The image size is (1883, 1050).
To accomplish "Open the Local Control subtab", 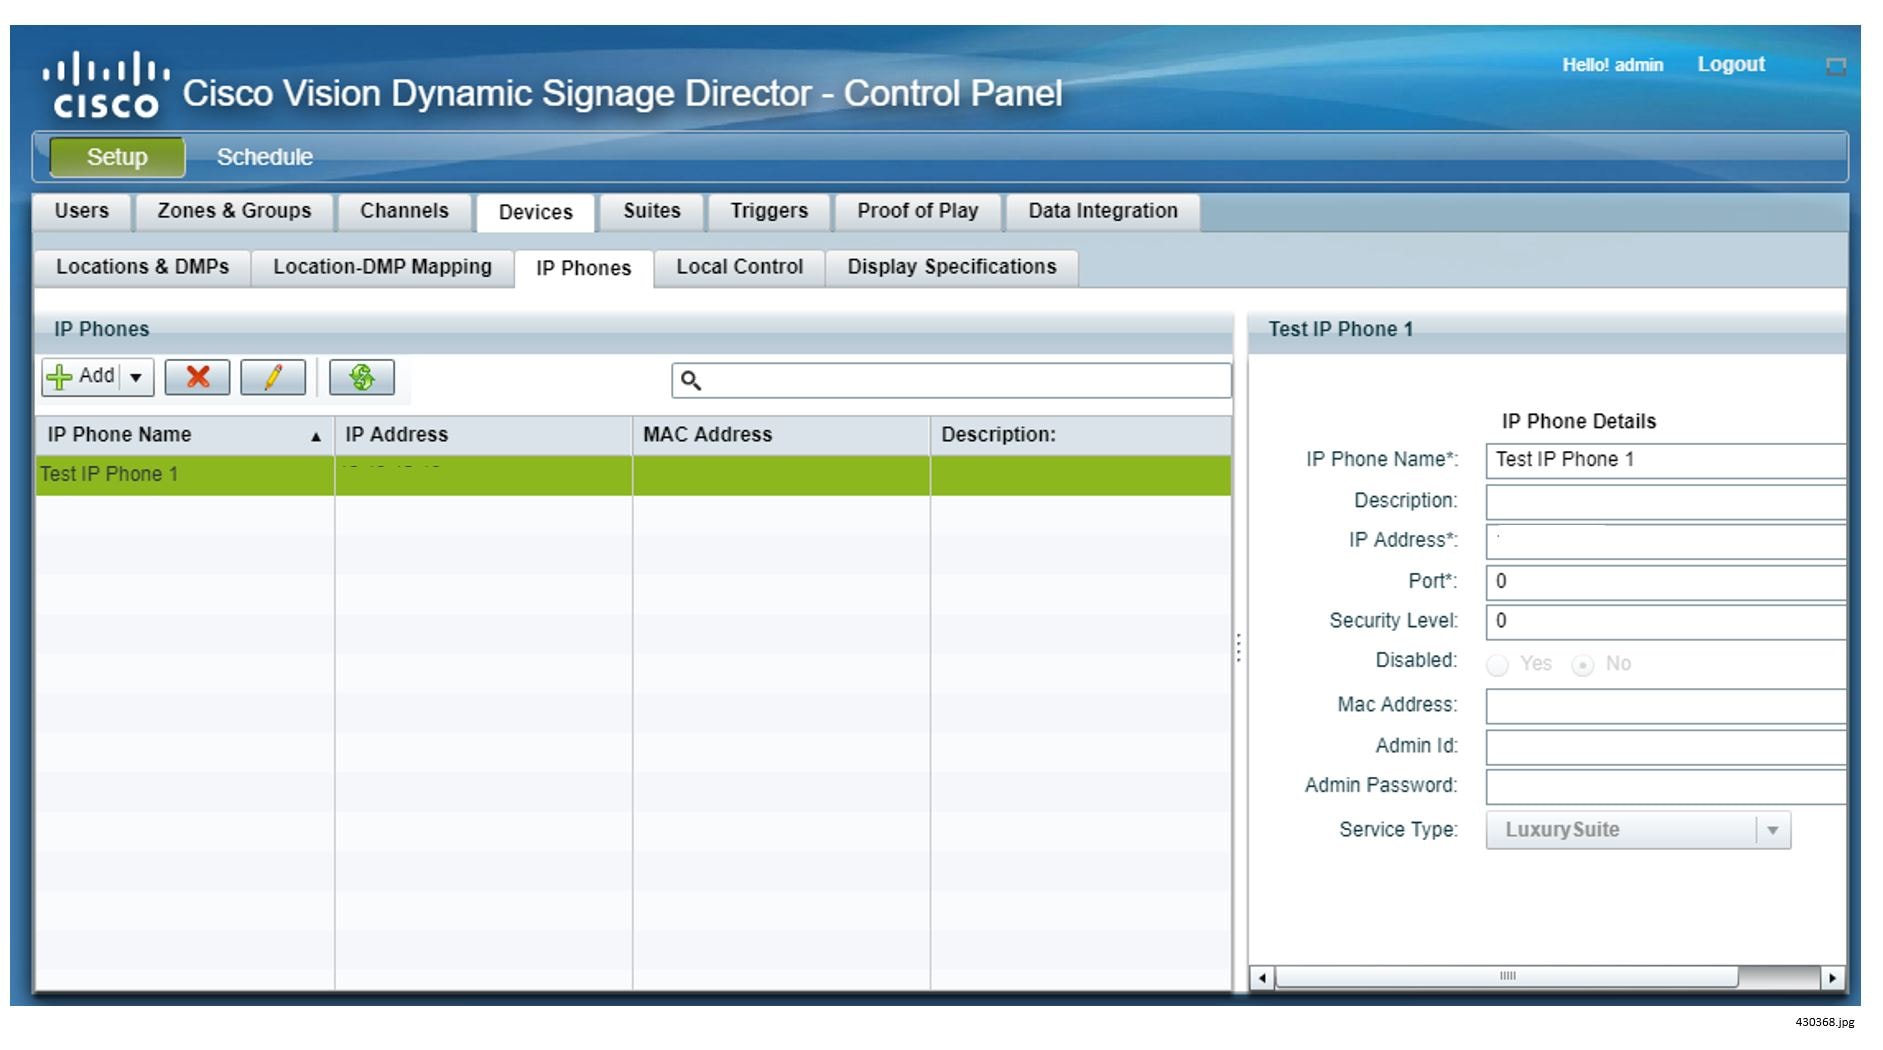I will [740, 267].
